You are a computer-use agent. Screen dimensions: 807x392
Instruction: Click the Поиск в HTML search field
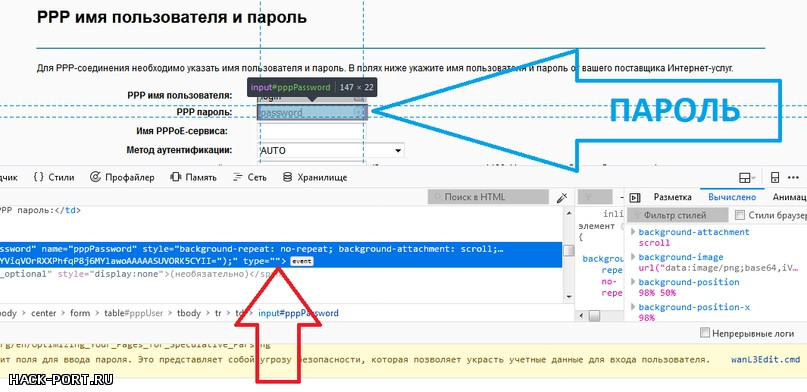(488, 197)
